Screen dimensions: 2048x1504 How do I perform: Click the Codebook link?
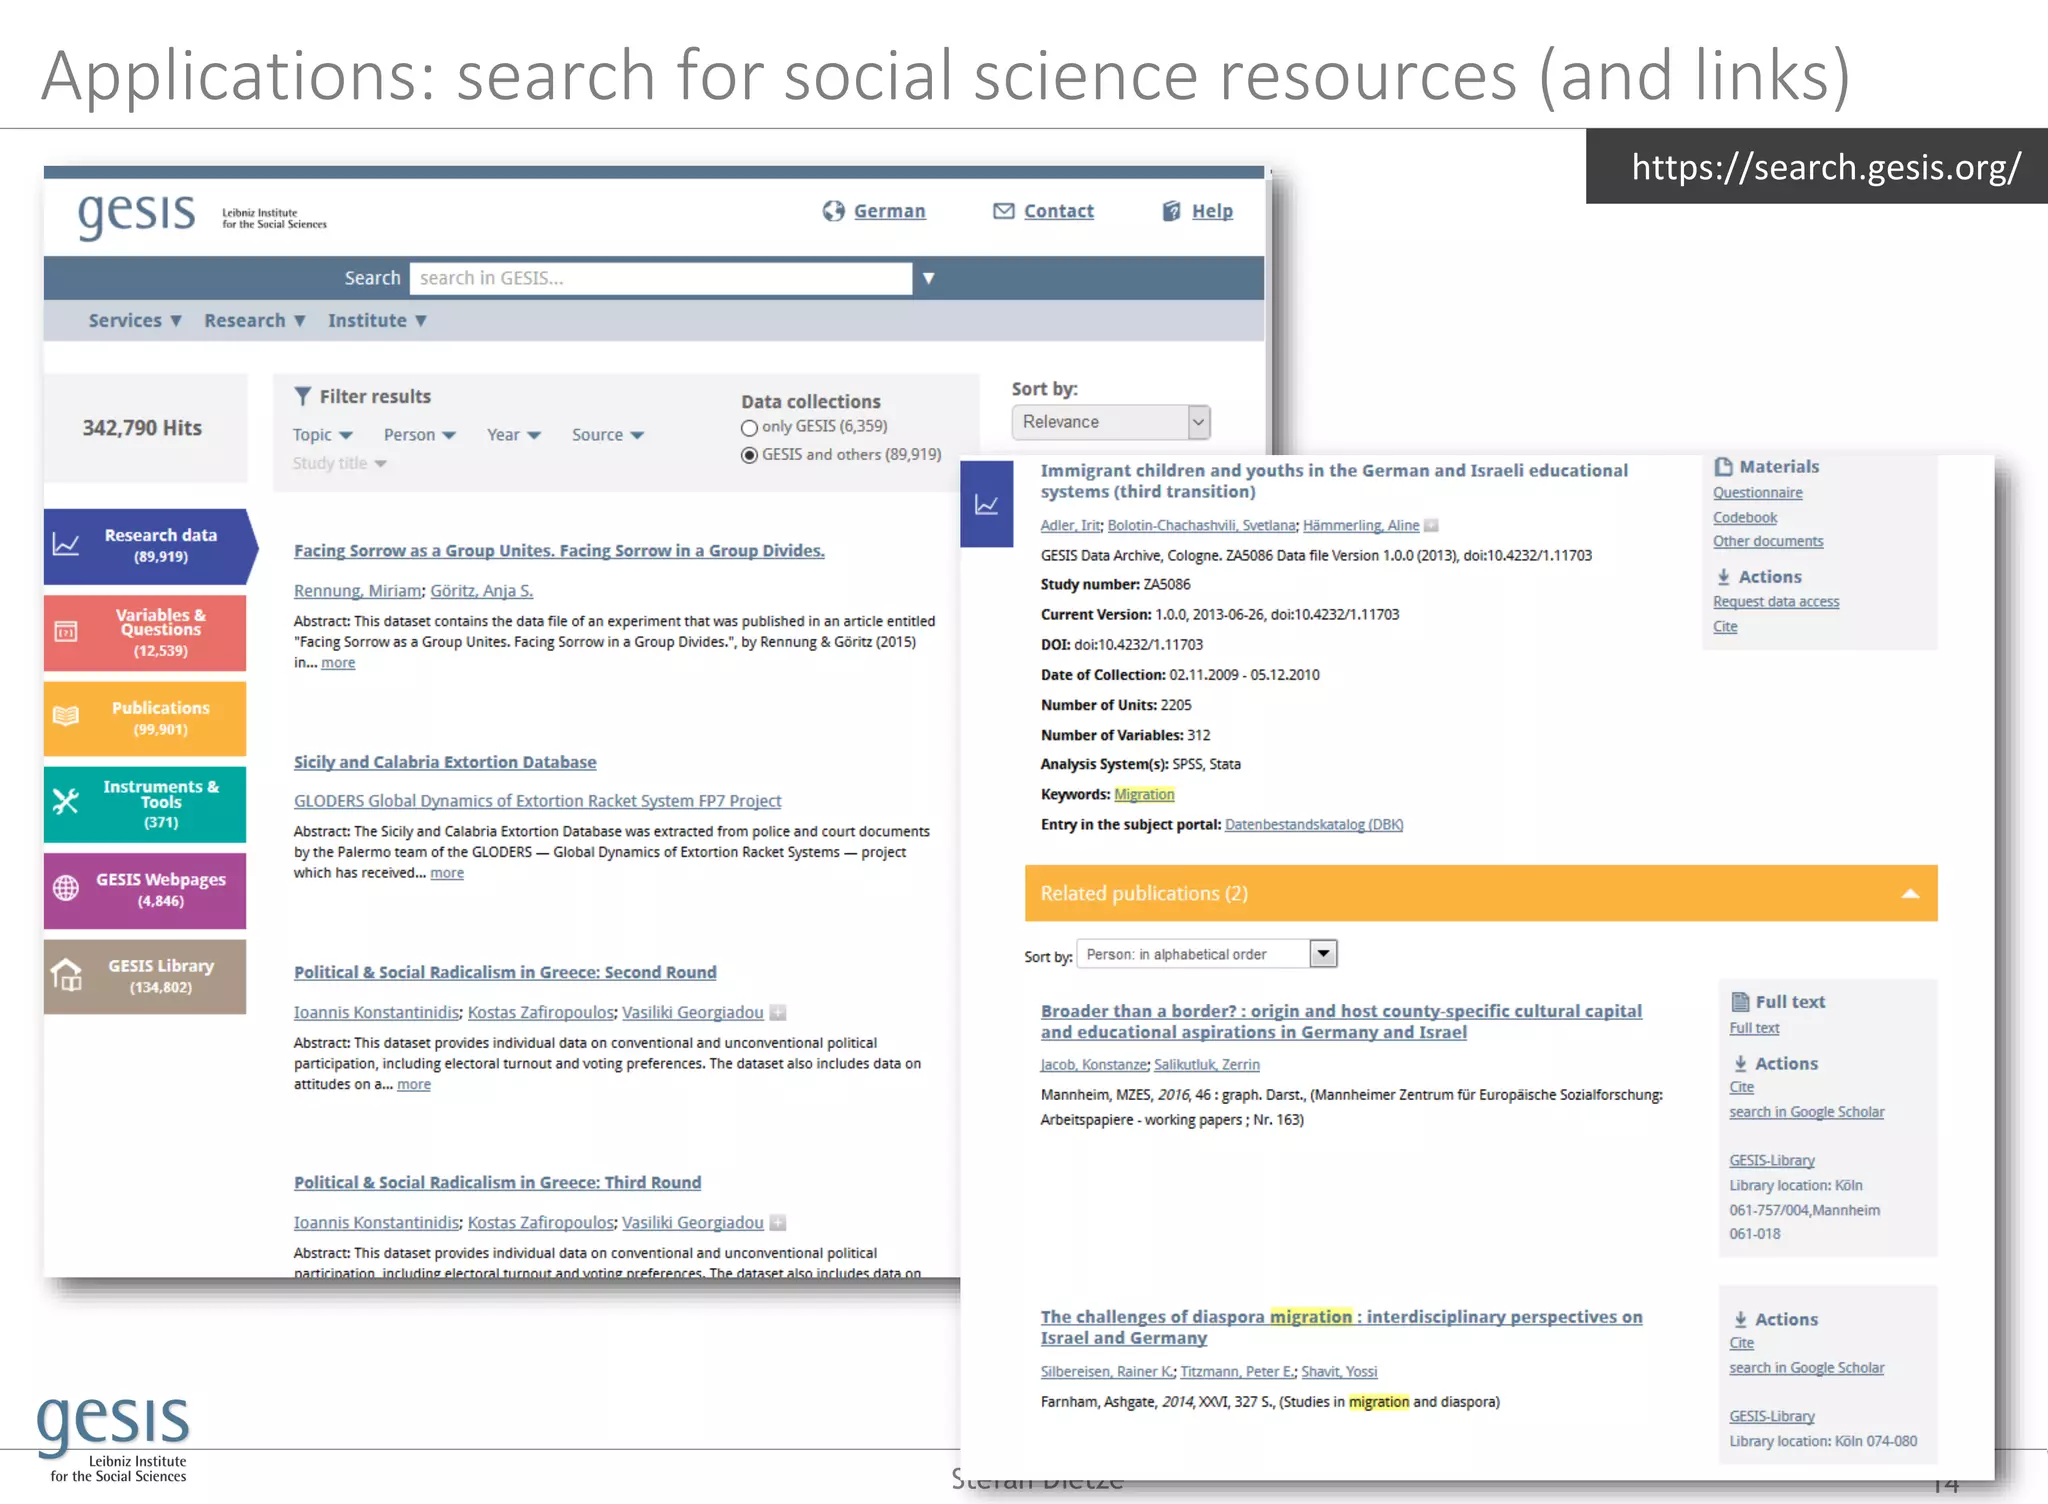pos(1745,517)
